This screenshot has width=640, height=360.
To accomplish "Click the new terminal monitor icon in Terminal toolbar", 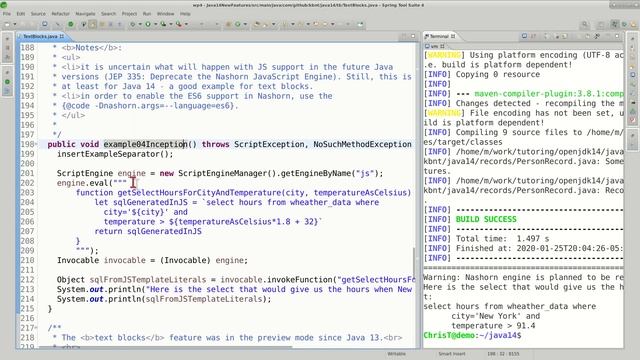I will pos(524,36).
